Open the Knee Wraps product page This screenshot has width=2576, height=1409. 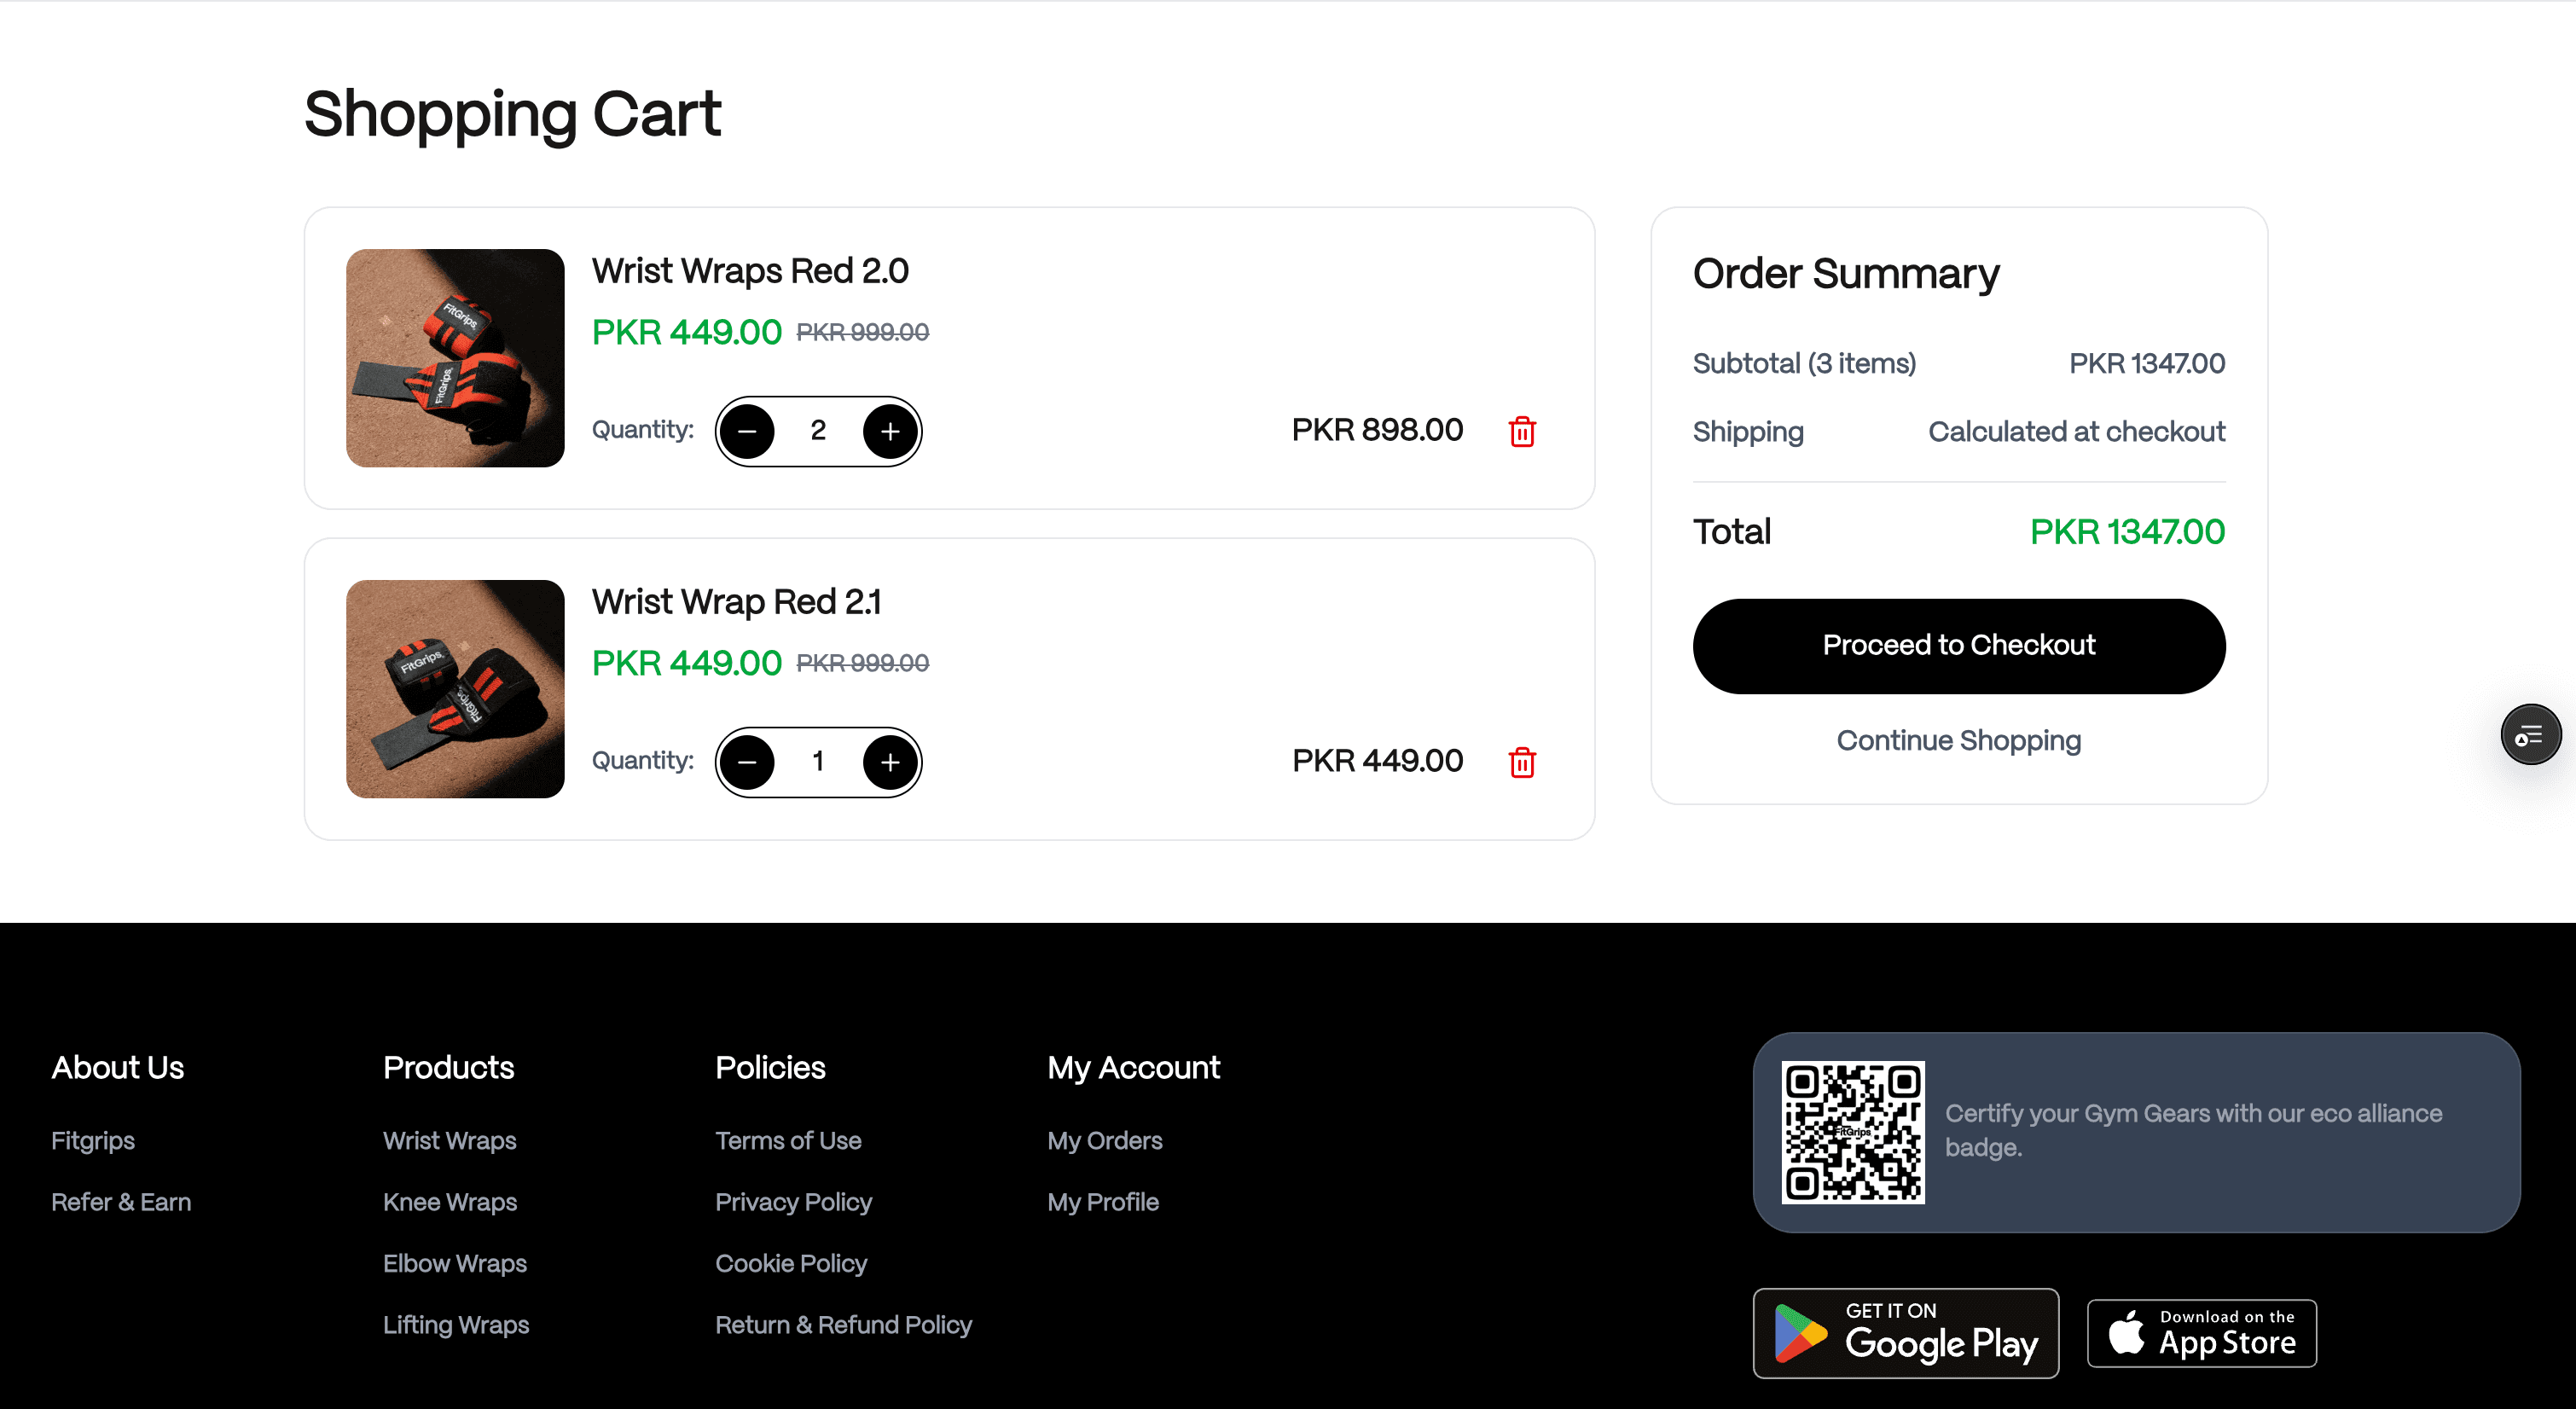450,1202
